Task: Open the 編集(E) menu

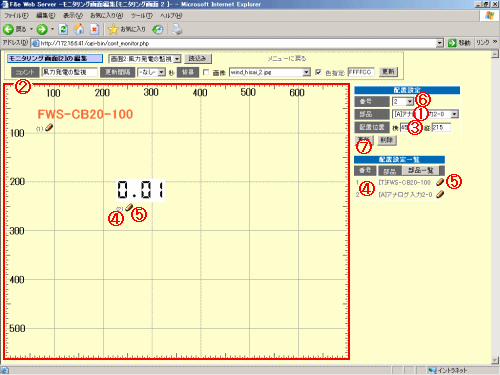Action: [45, 16]
